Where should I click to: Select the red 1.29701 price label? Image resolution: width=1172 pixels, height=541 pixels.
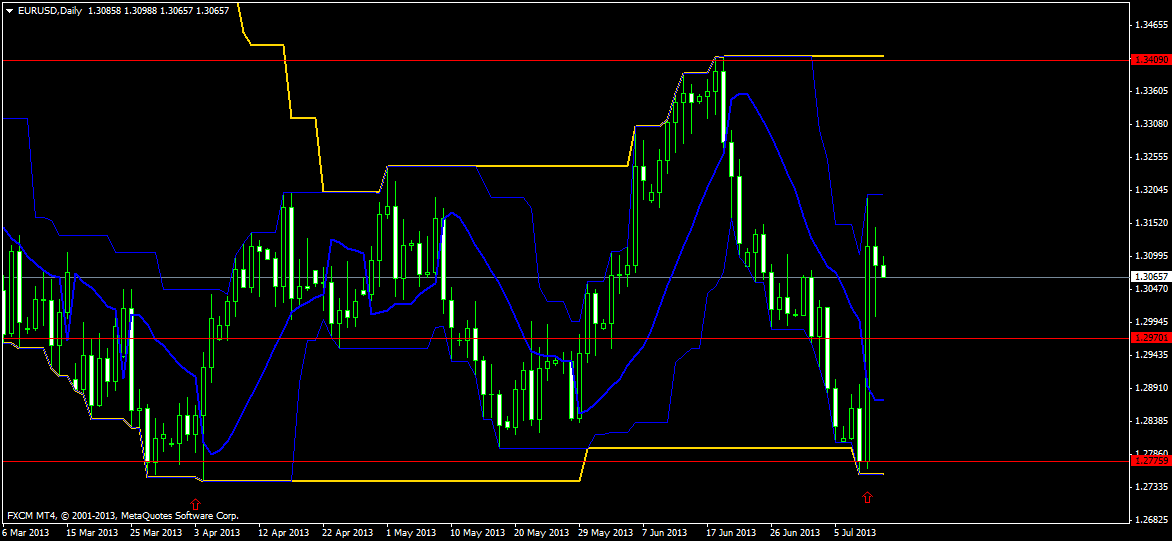(1150, 338)
